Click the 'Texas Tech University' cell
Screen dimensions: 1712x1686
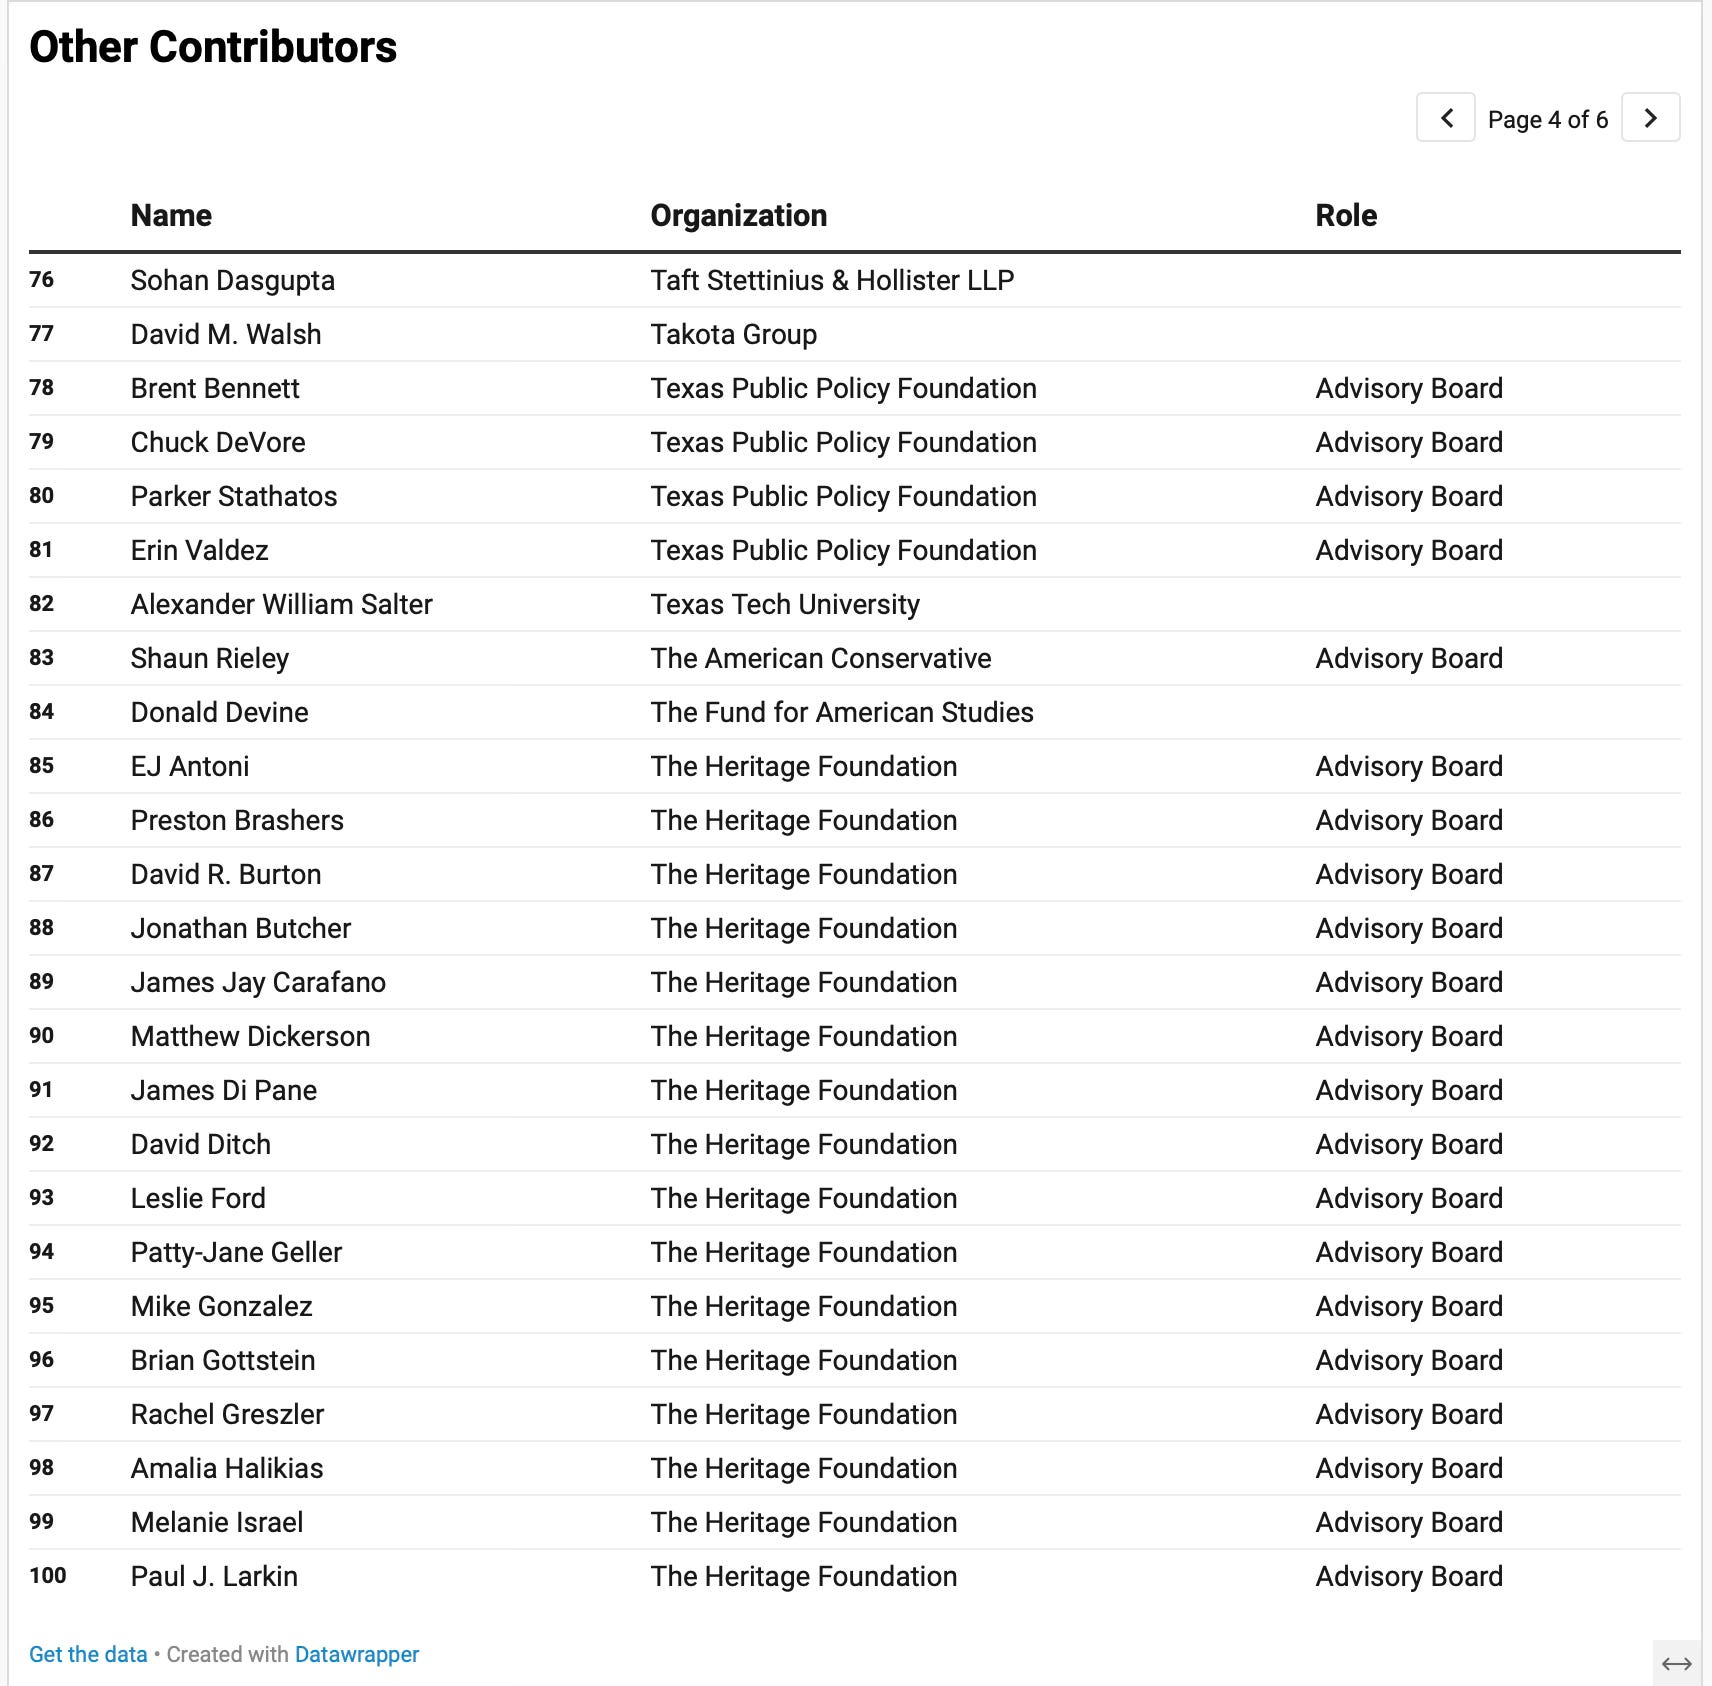tap(785, 604)
